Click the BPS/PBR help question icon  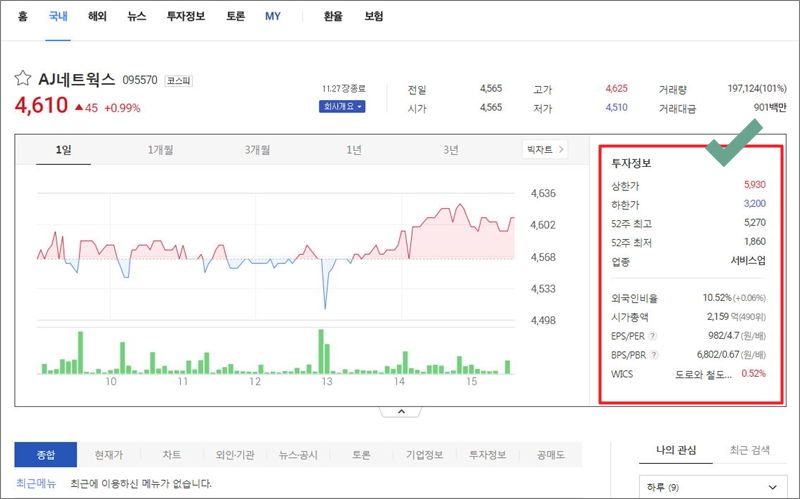[654, 355]
